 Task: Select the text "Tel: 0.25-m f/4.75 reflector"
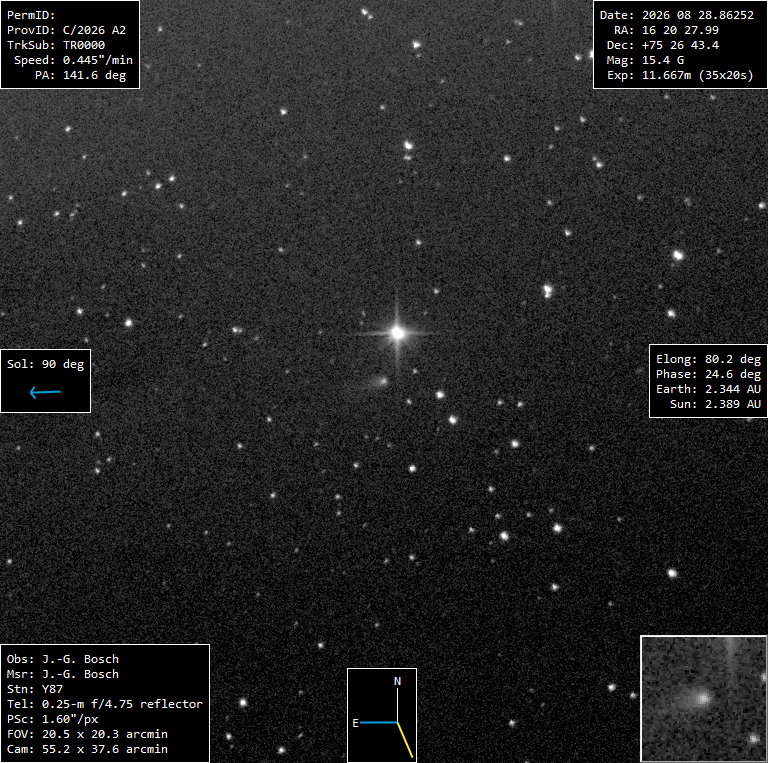[105, 704]
